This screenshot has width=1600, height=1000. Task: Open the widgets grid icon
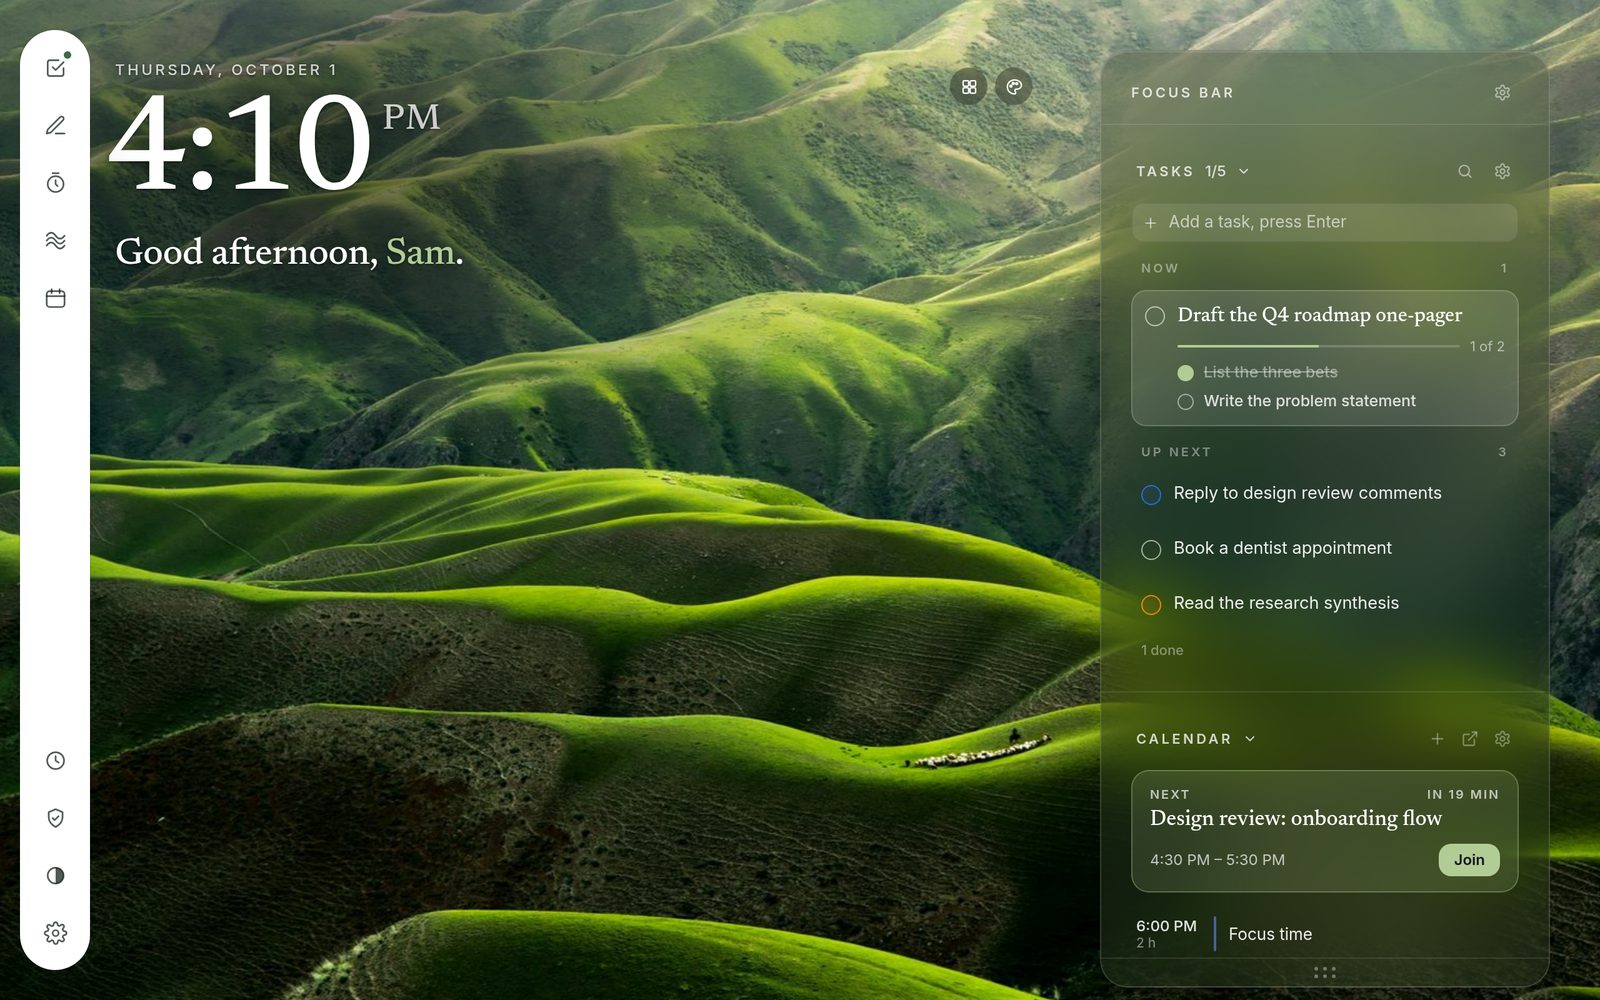[x=969, y=87]
